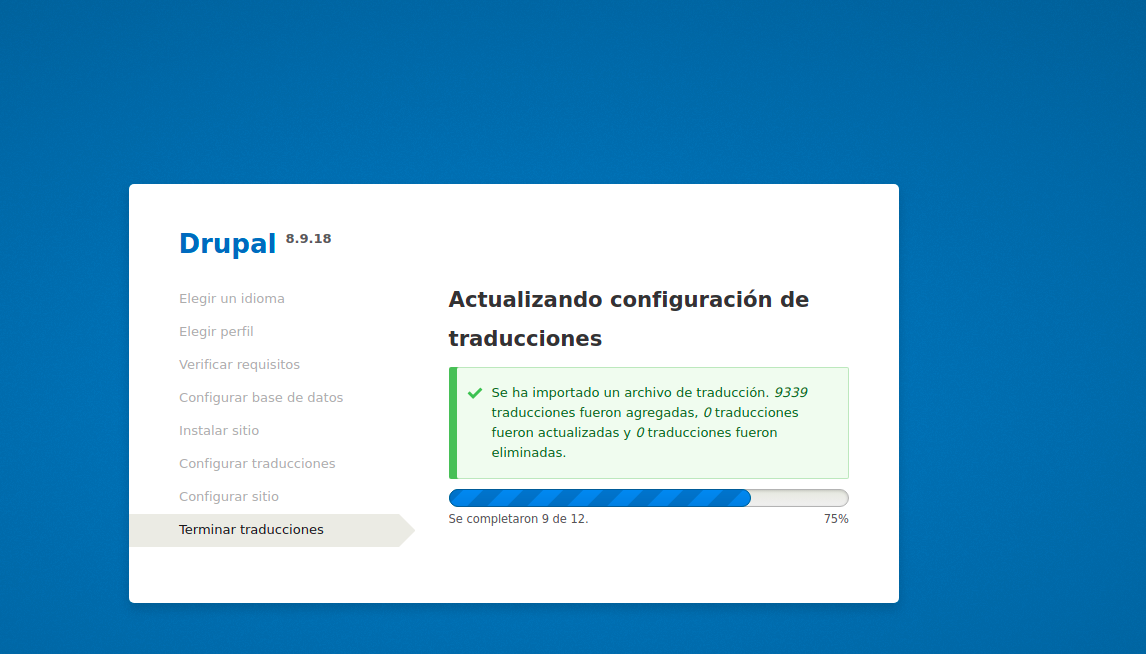This screenshot has height=654, width=1146.
Task: Click the arrow marker beside Terminar traducciones
Action: pos(406,529)
